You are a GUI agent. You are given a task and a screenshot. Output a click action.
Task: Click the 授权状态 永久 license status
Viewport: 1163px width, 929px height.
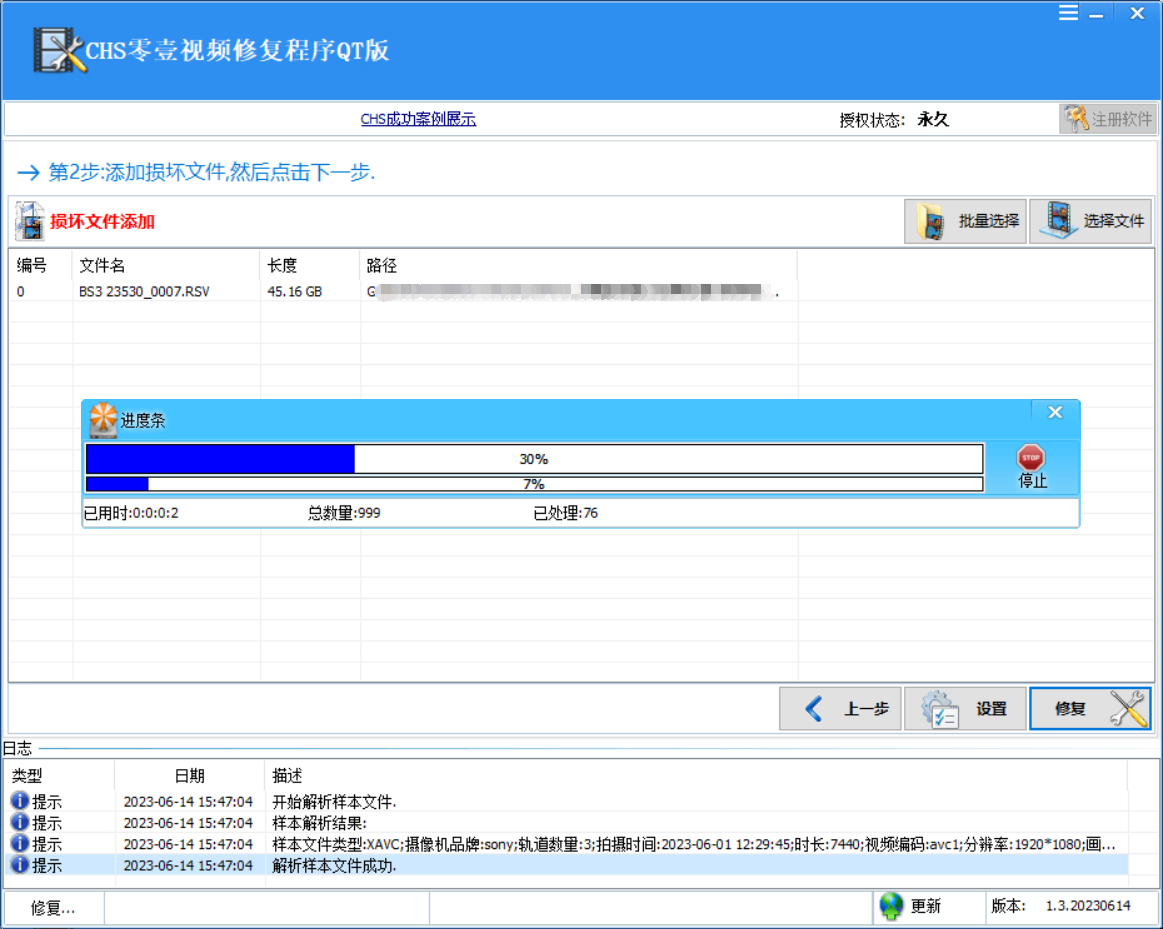click(x=894, y=119)
